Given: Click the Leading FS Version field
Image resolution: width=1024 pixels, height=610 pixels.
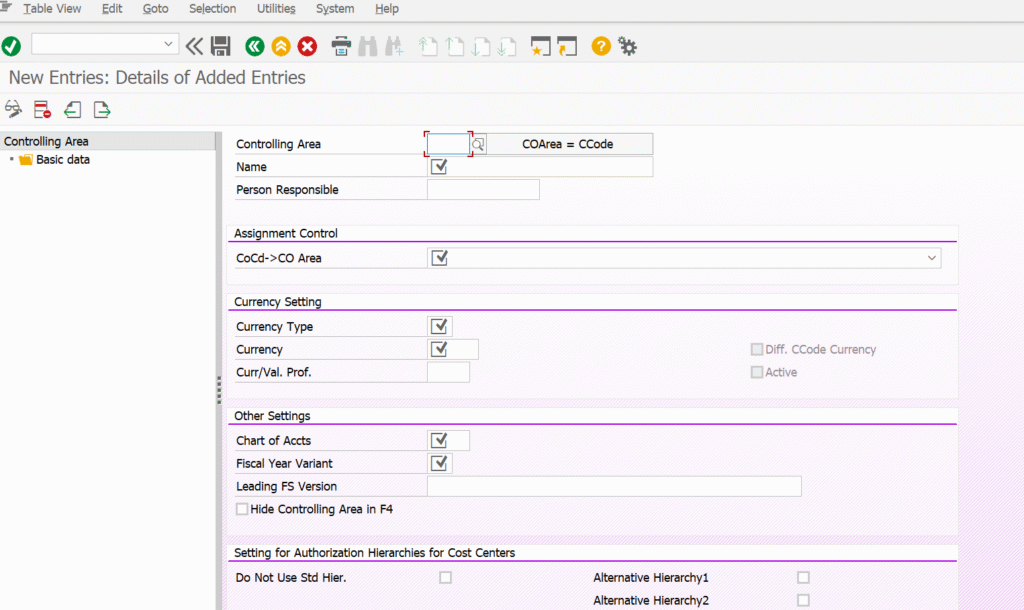Looking at the screenshot, I should pyautogui.click(x=614, y=486).
